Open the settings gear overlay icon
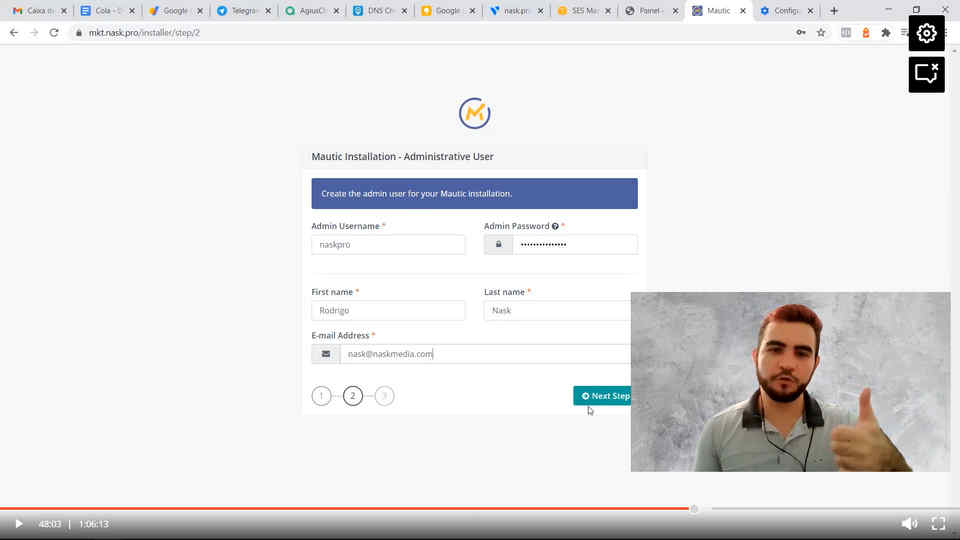 coord(926,33)
